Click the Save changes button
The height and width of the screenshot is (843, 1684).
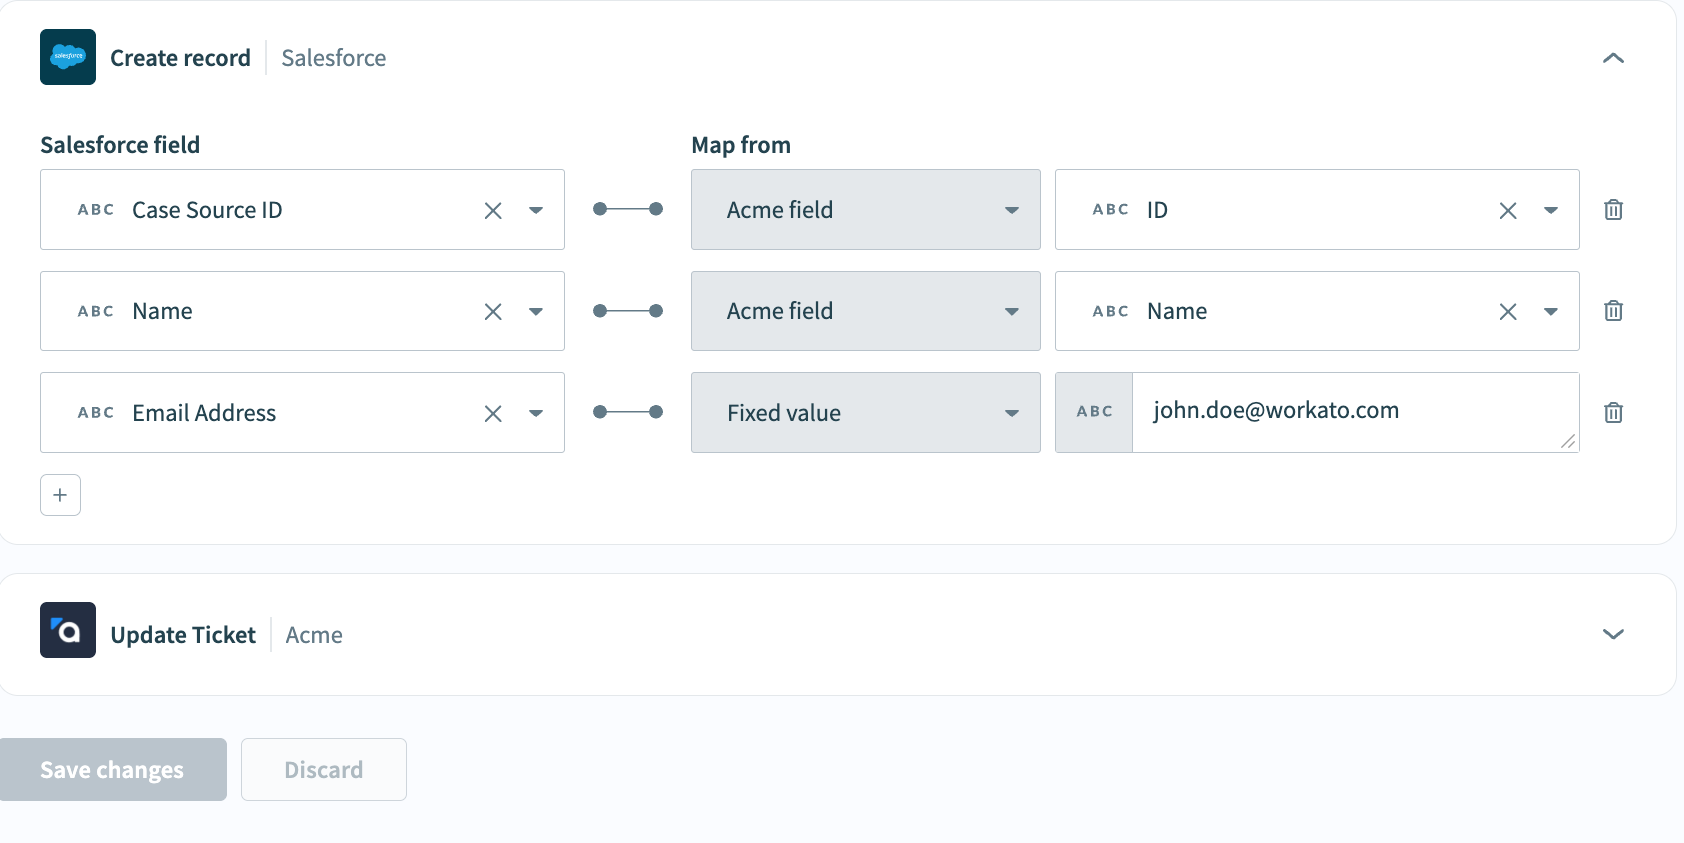(x=112, y=769)
